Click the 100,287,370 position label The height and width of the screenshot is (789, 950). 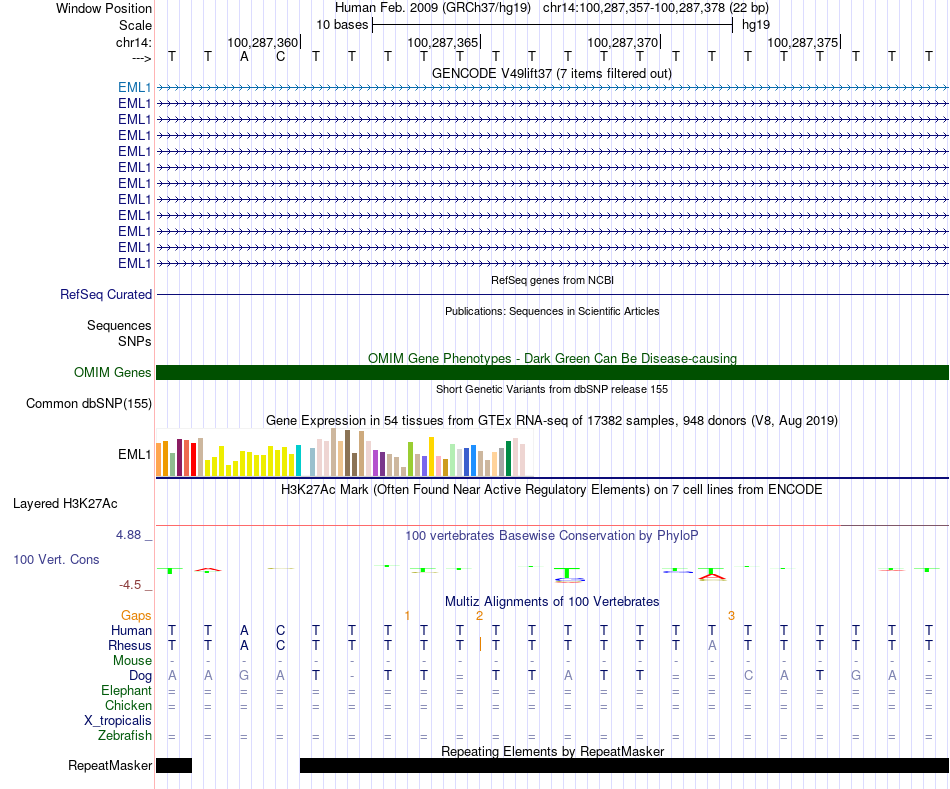click(623, 42)
